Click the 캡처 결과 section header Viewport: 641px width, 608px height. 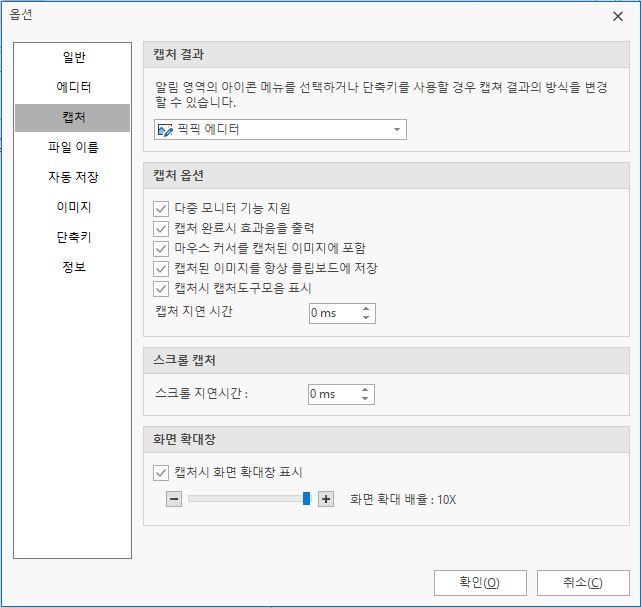(x=386, y=54)
